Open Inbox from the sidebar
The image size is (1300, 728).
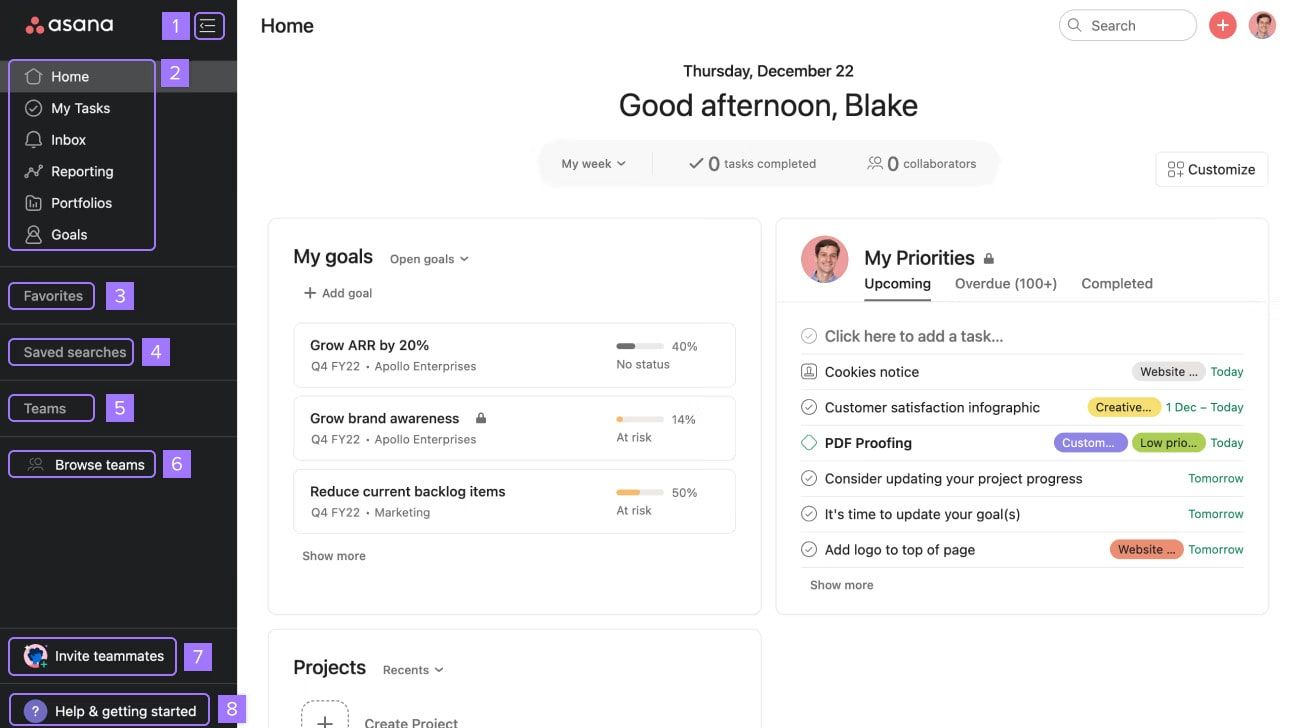(68, 139)
